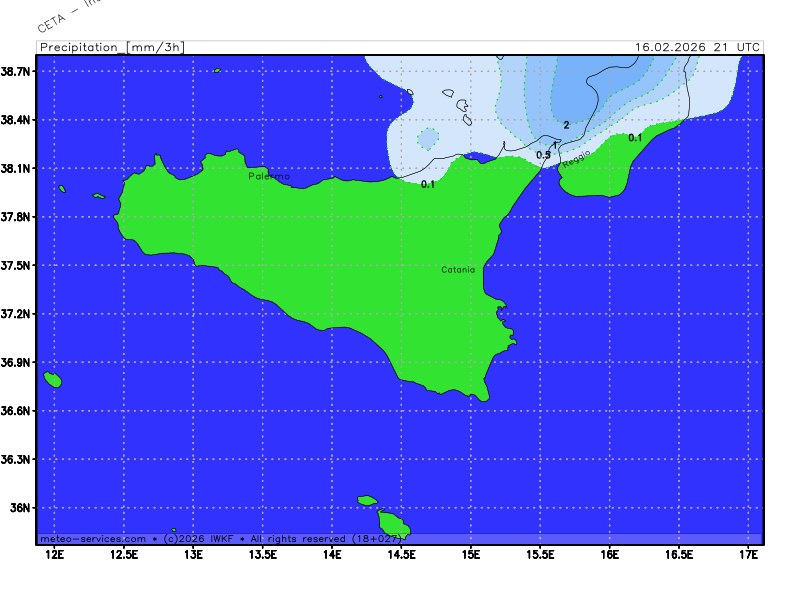Select the 14.5E longitude axis label

point(401,554)
